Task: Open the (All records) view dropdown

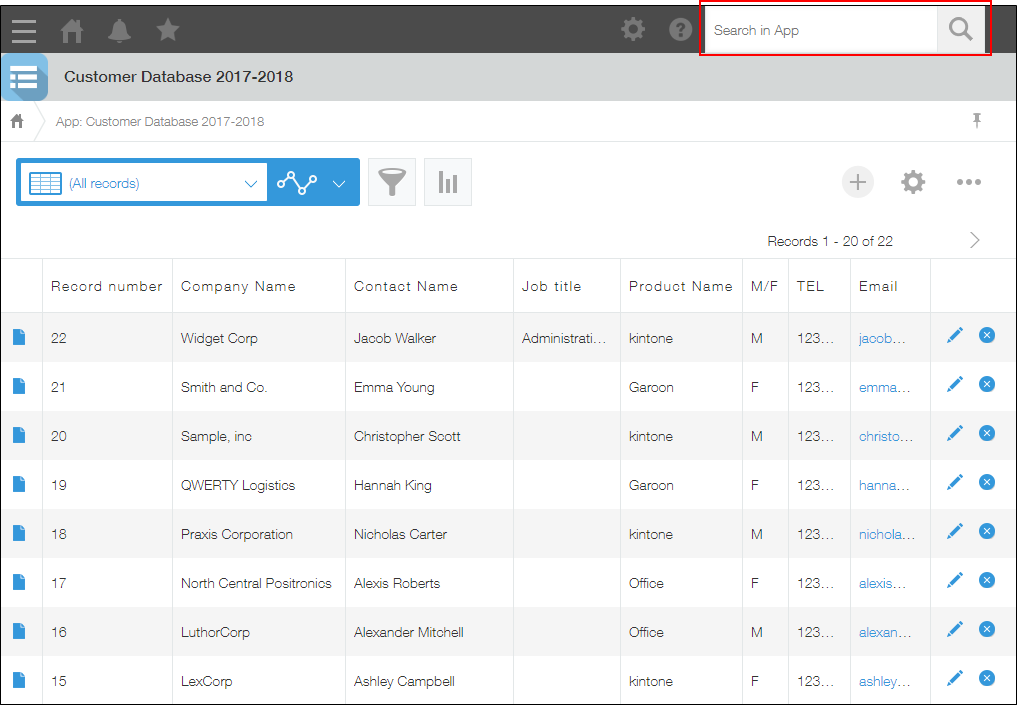Action: 143,183
